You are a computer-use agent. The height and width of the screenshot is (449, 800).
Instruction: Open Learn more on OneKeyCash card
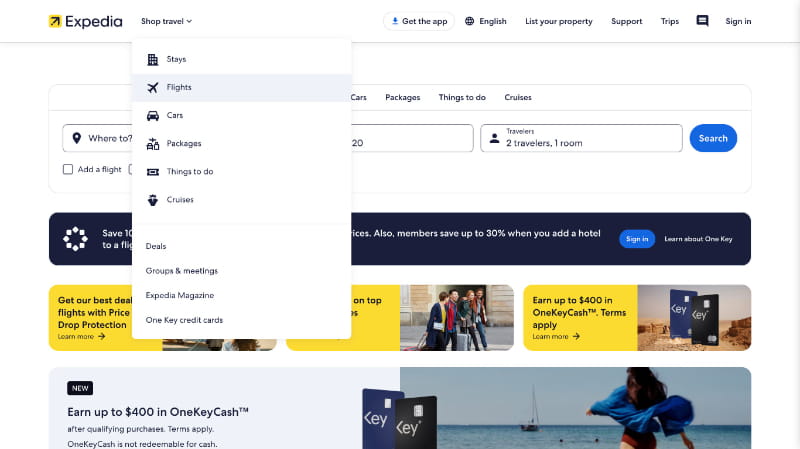point(556,337)
